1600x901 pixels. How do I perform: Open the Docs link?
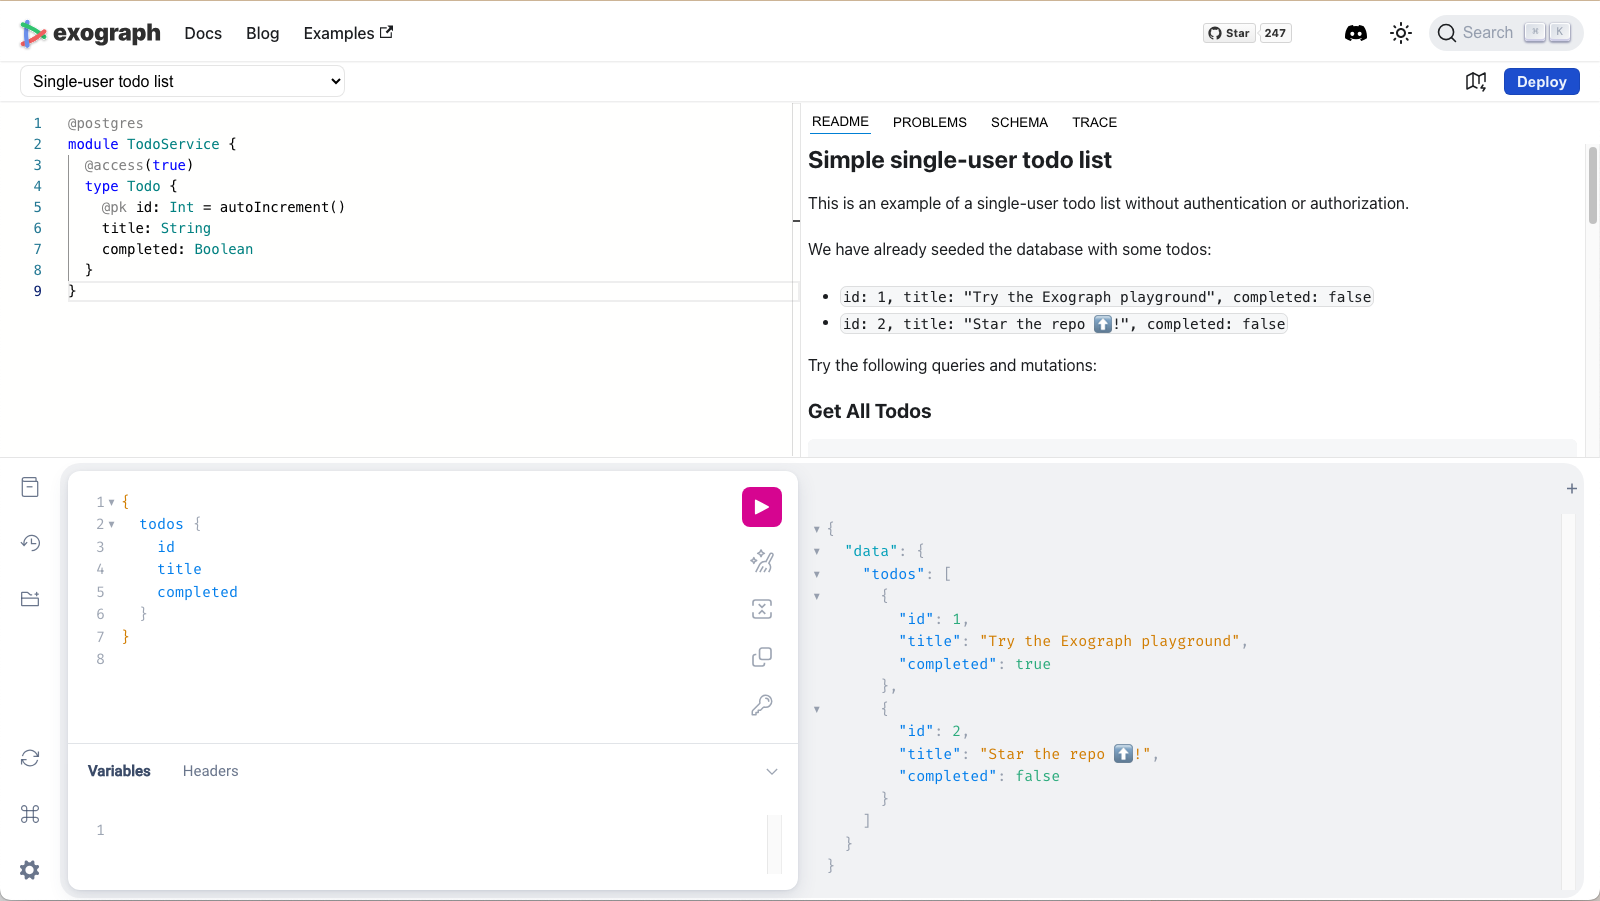[x=203, y=33]
